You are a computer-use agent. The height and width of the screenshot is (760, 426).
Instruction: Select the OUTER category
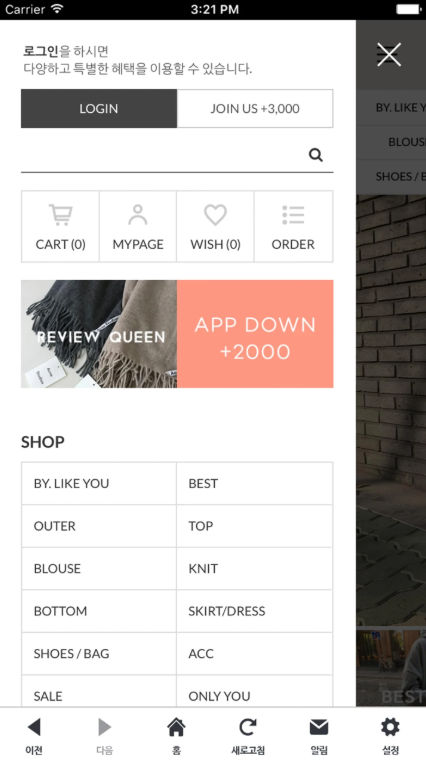coord(99,526)
